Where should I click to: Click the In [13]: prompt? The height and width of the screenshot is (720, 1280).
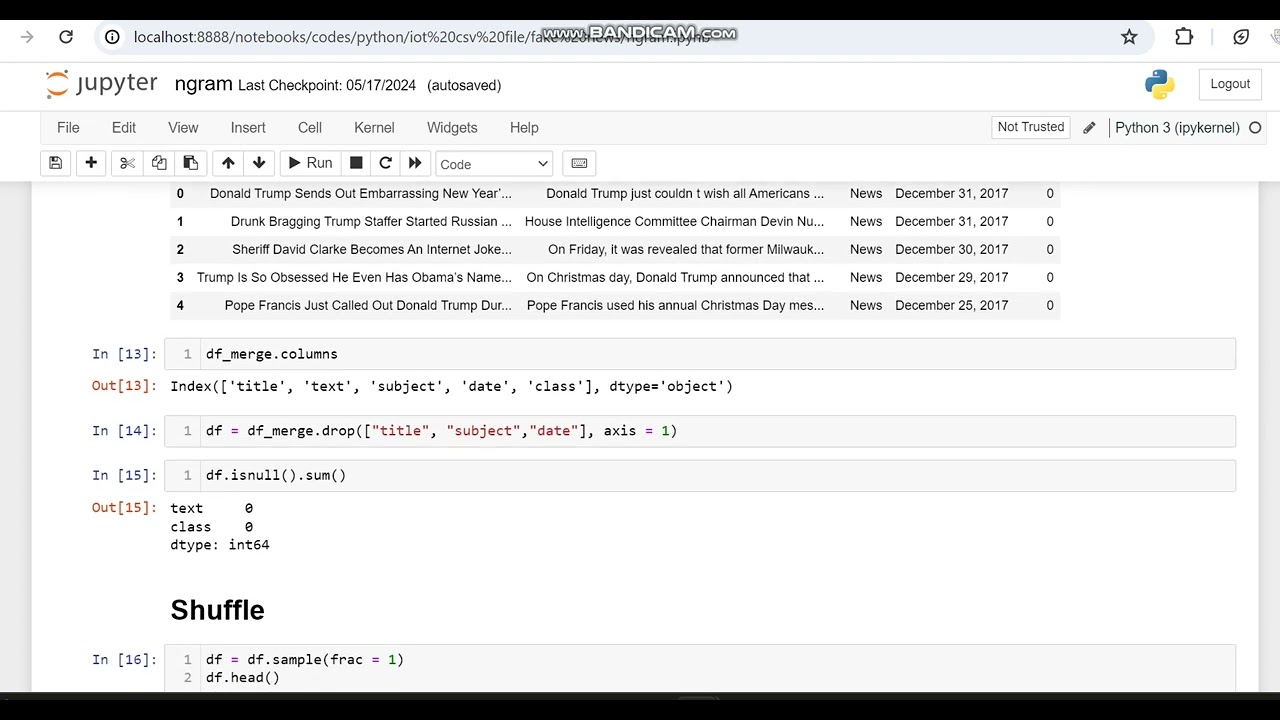(x=125, y=354)
